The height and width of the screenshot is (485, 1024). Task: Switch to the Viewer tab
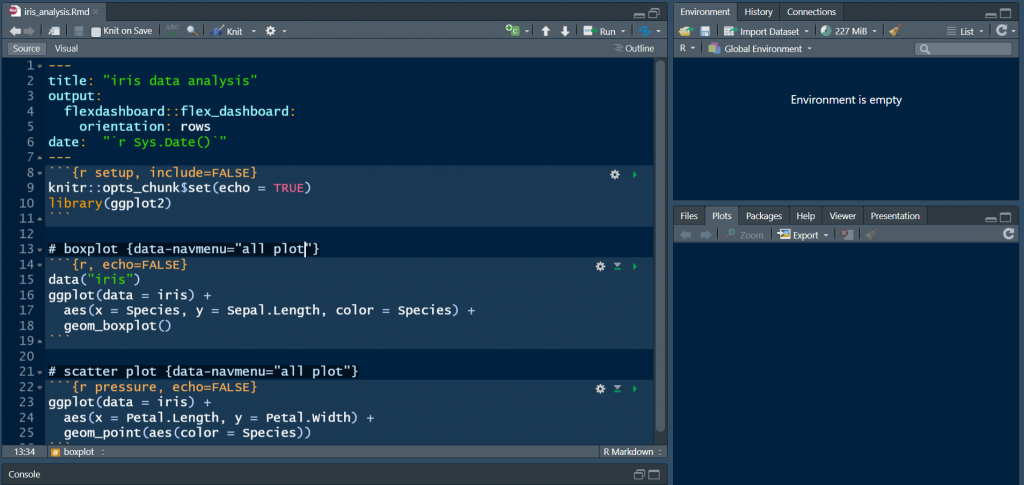[x=842, y=216]
